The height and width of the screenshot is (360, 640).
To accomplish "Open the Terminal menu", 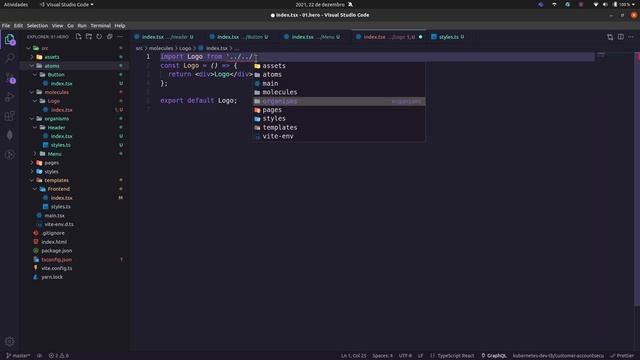I will tap(100, 25).
